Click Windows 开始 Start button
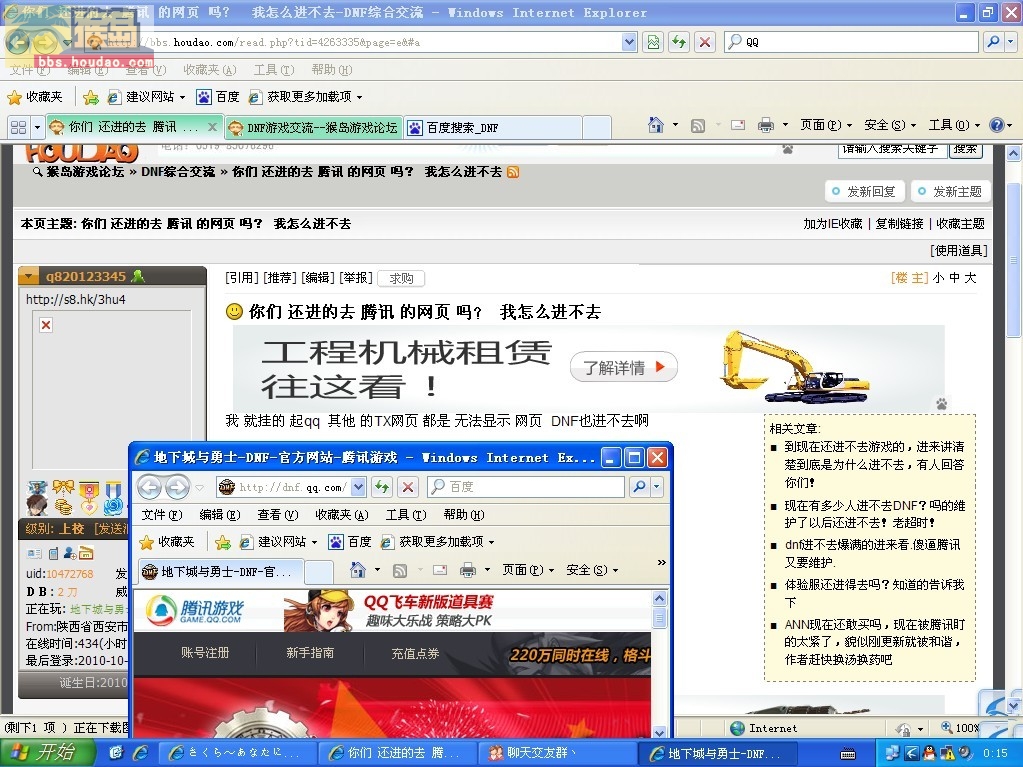 pos(48,753)
